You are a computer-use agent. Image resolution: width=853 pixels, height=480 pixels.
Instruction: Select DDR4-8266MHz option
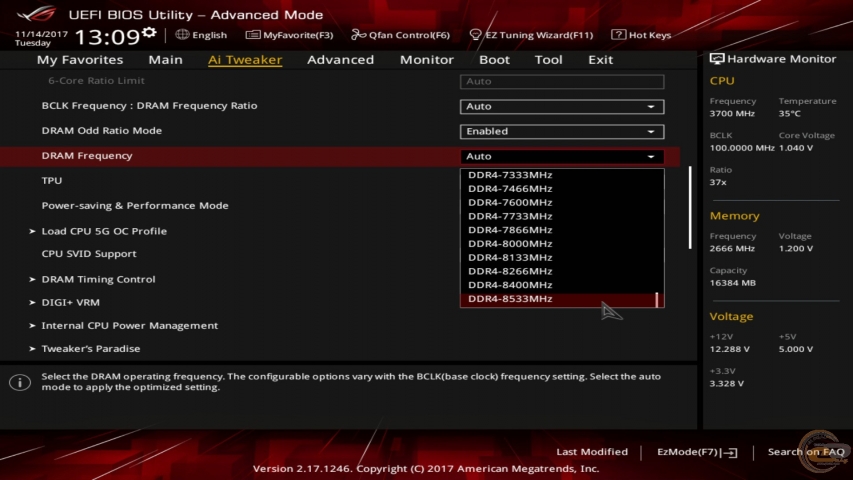click(562, 271)
